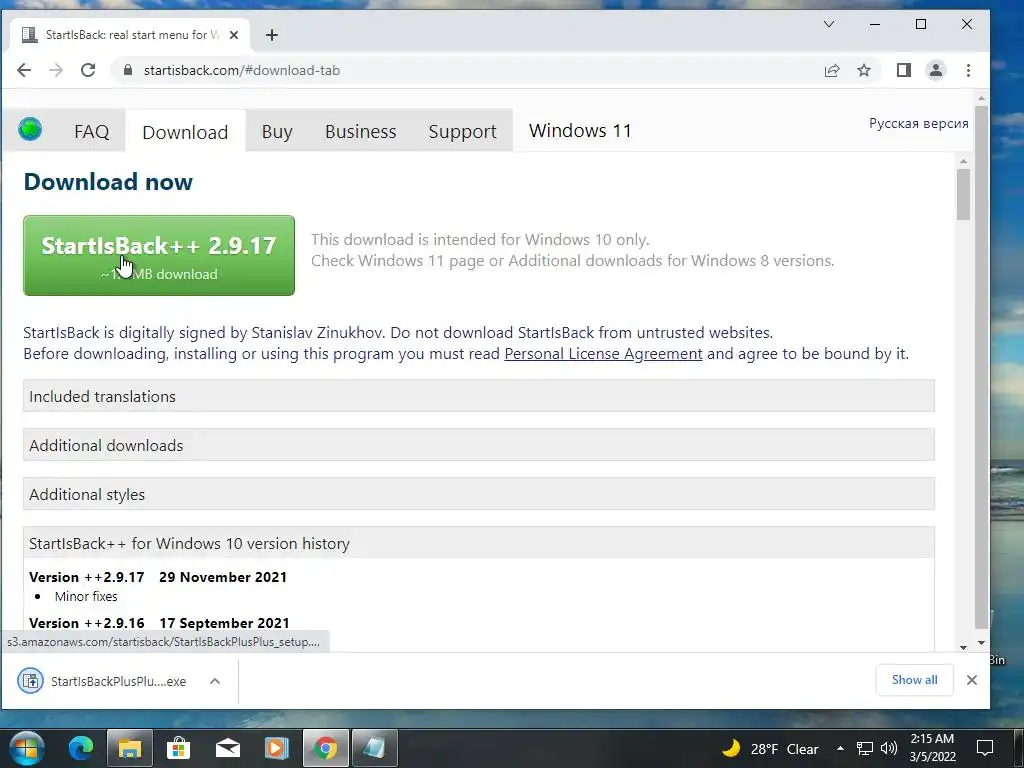This screenshot has width=1024, height=768.
Task: Open the Mail app from taskbar
Action: [x=228, y=748]
